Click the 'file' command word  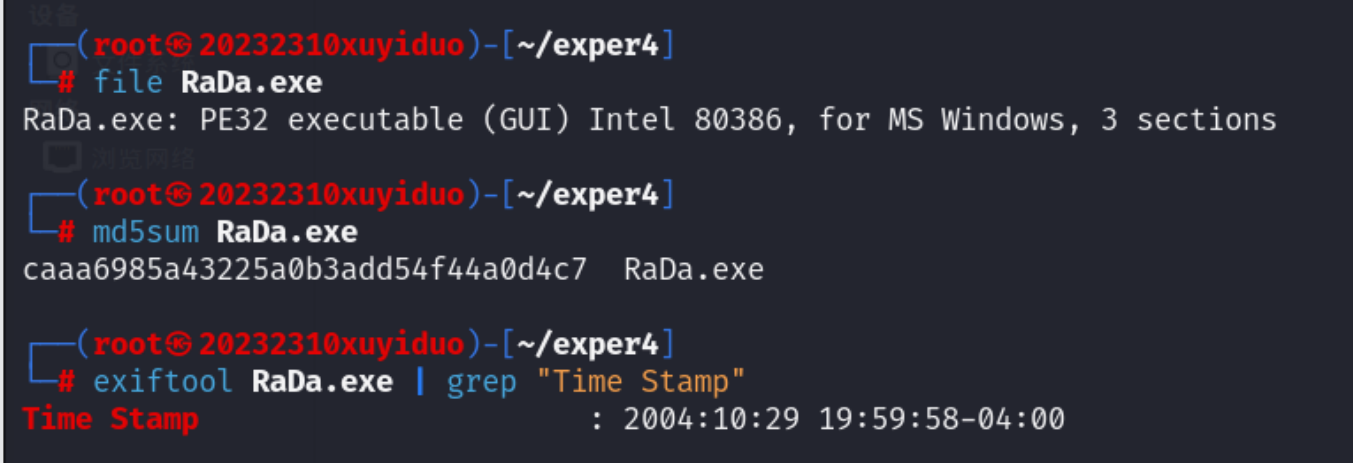tap(128, 82)
